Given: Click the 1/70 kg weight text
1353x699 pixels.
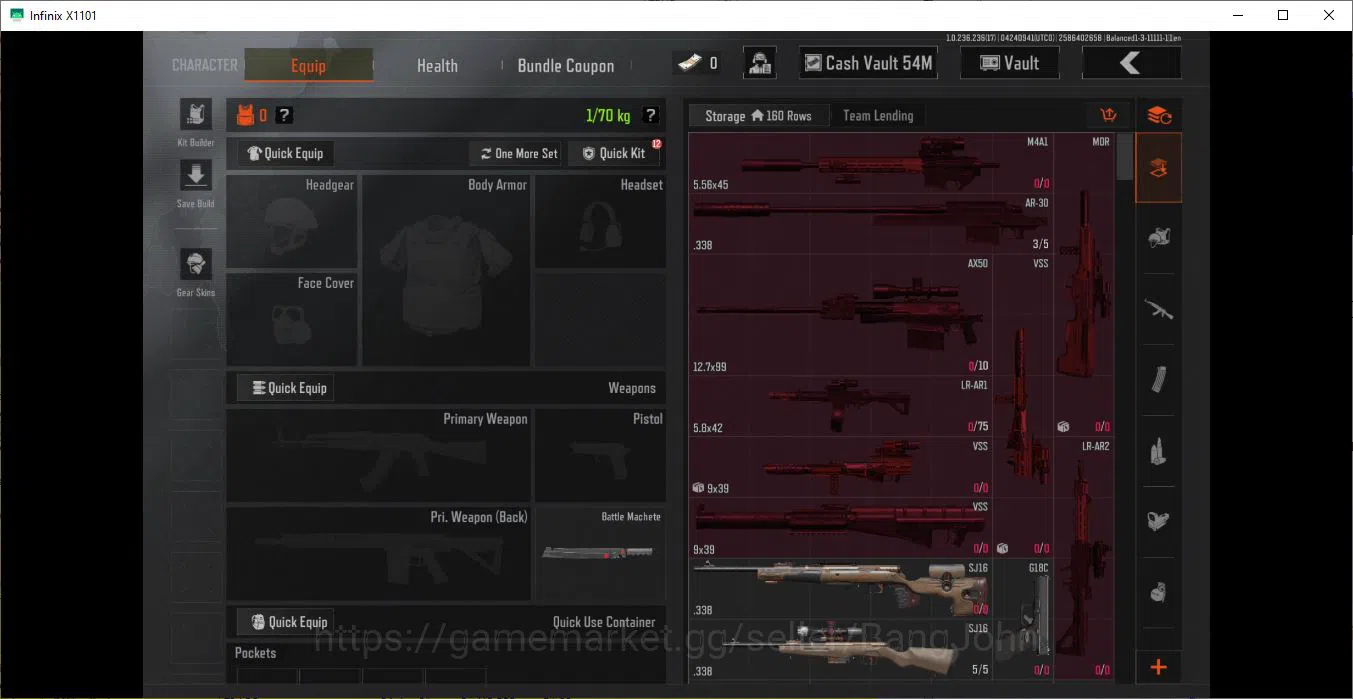Looking at the screenshot, I should click(x=608, y=115).
